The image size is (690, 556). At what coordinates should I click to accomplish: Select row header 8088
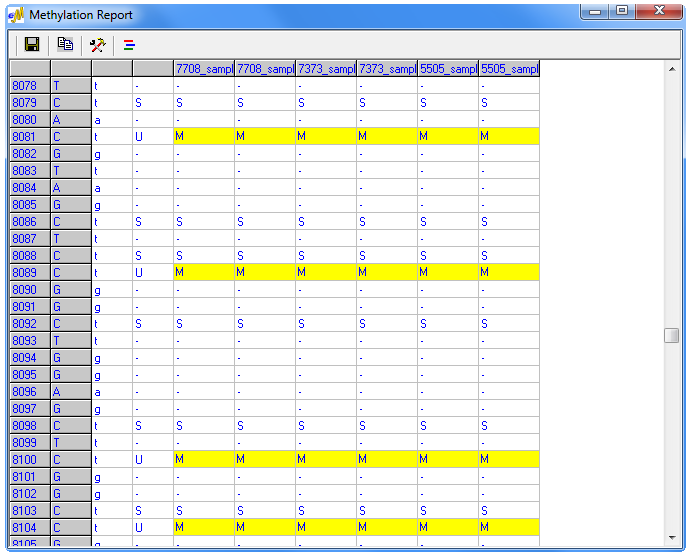click(30, 255)
